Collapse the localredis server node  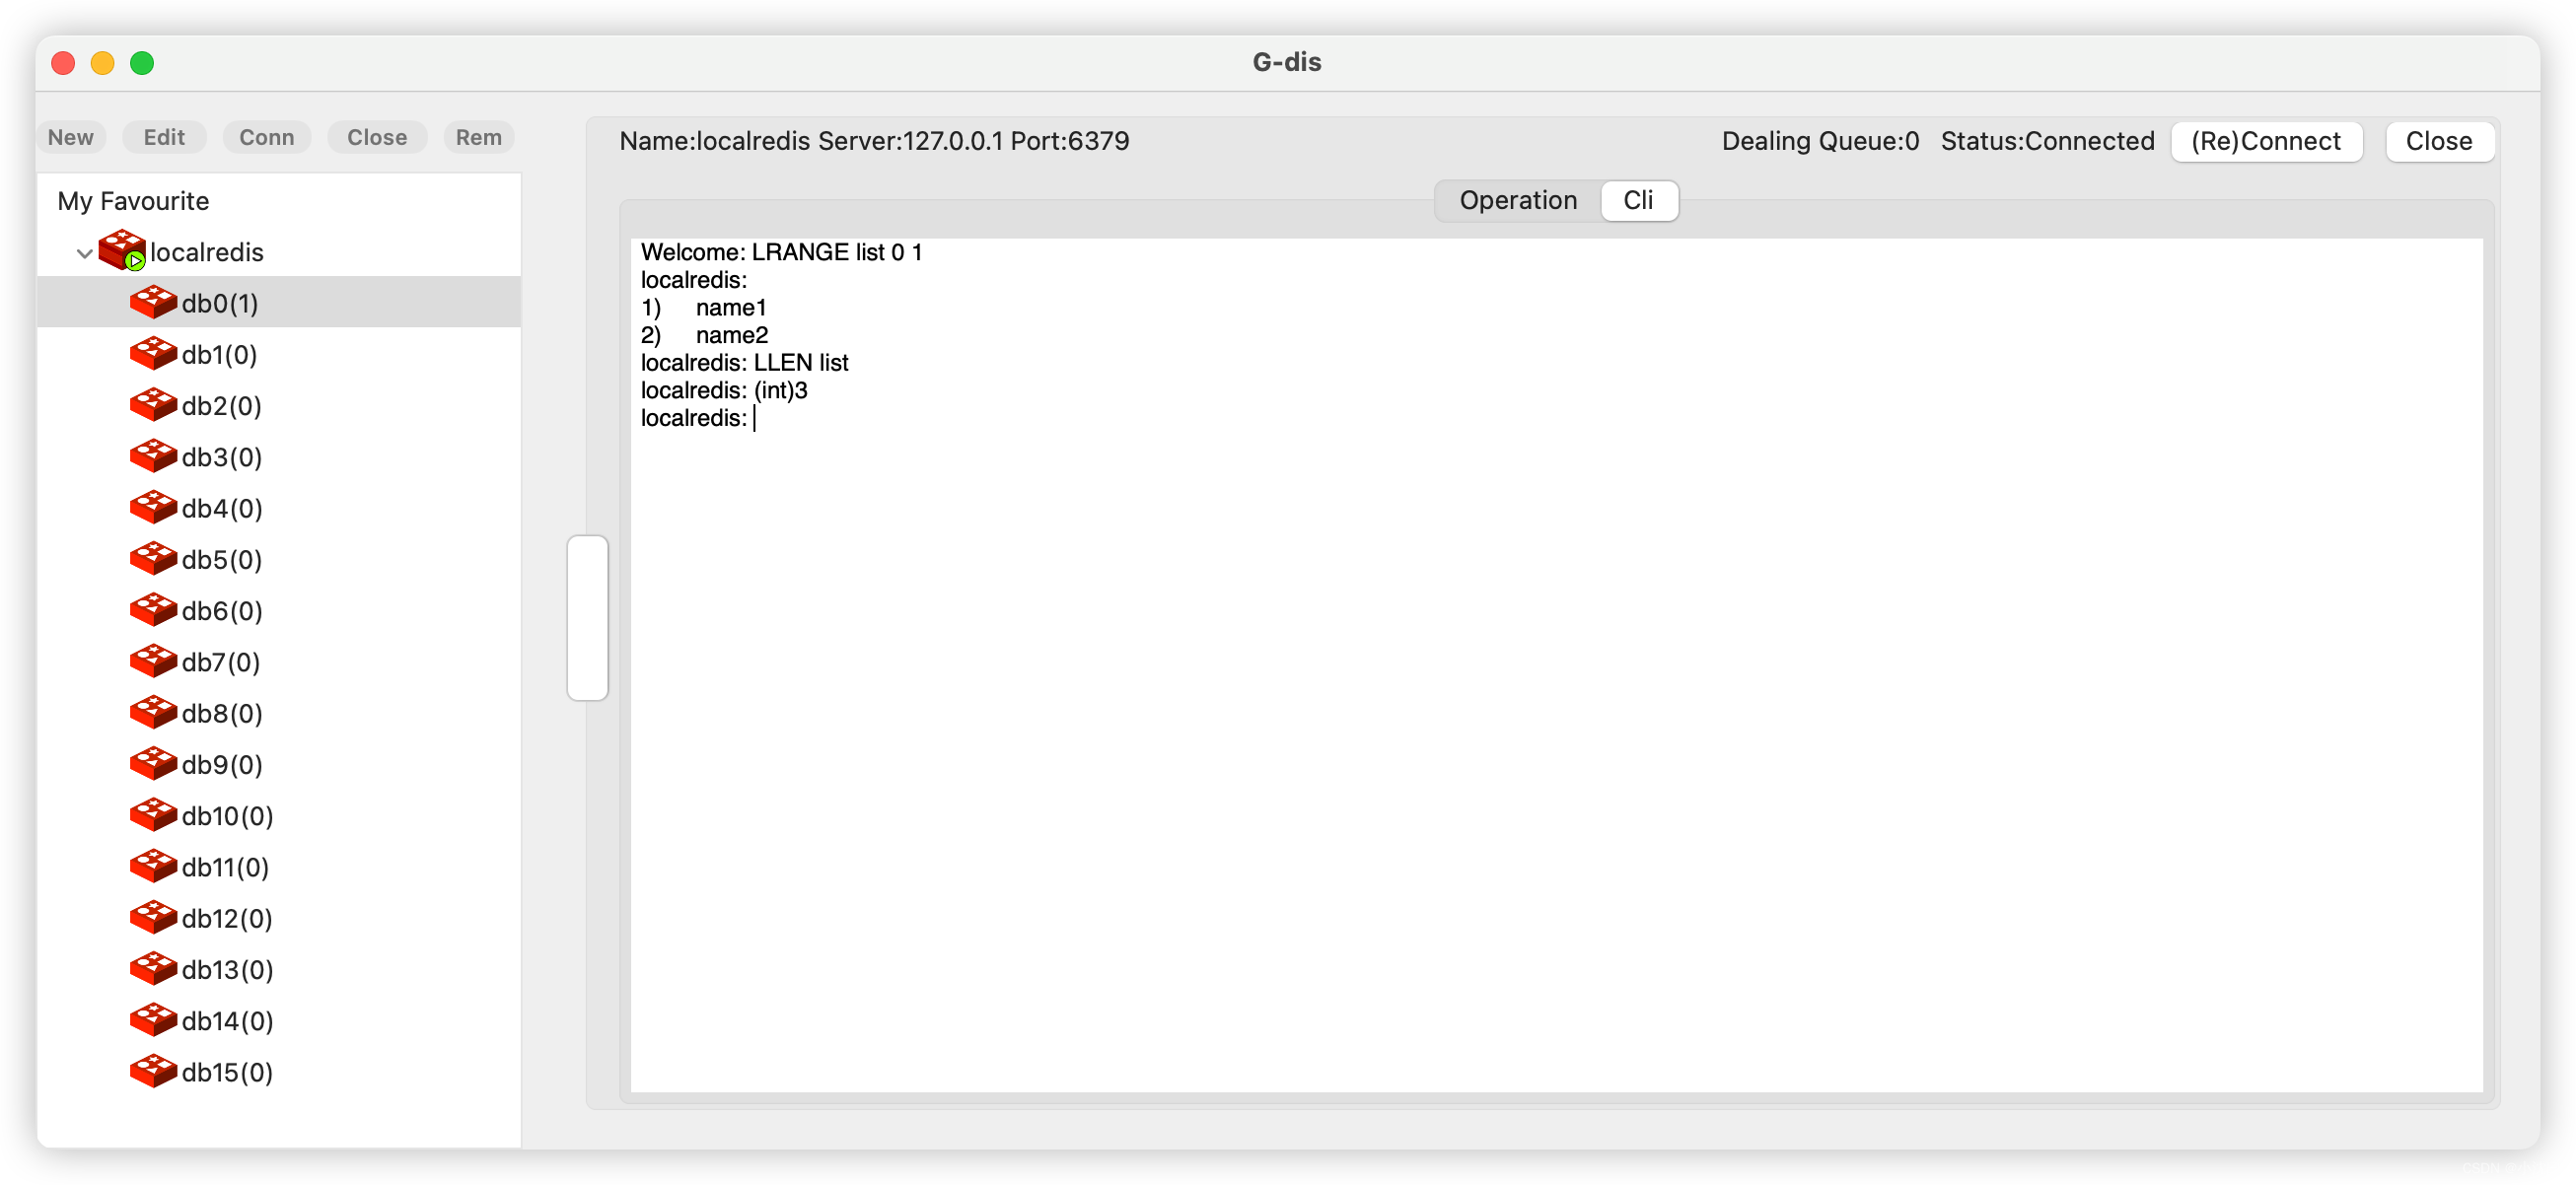click(86, 251)
